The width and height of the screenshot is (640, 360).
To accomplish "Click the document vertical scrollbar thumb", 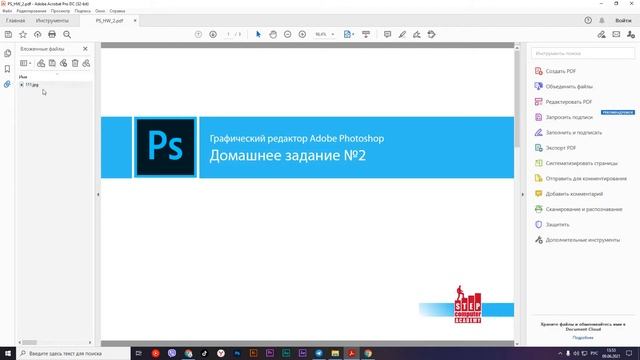I will click(x=517, y=98).
